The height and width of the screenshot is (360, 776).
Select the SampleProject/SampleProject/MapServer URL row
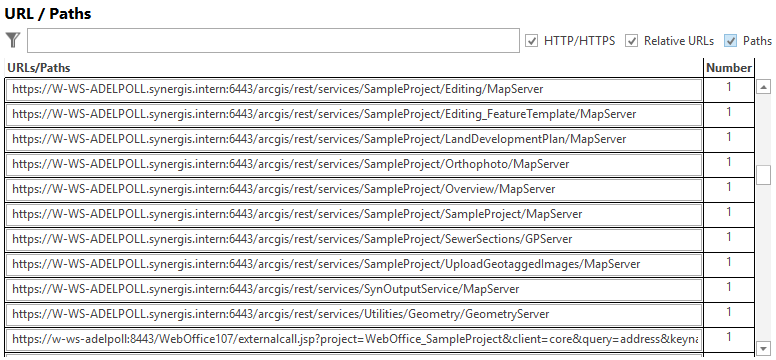[x=354, y=214]
